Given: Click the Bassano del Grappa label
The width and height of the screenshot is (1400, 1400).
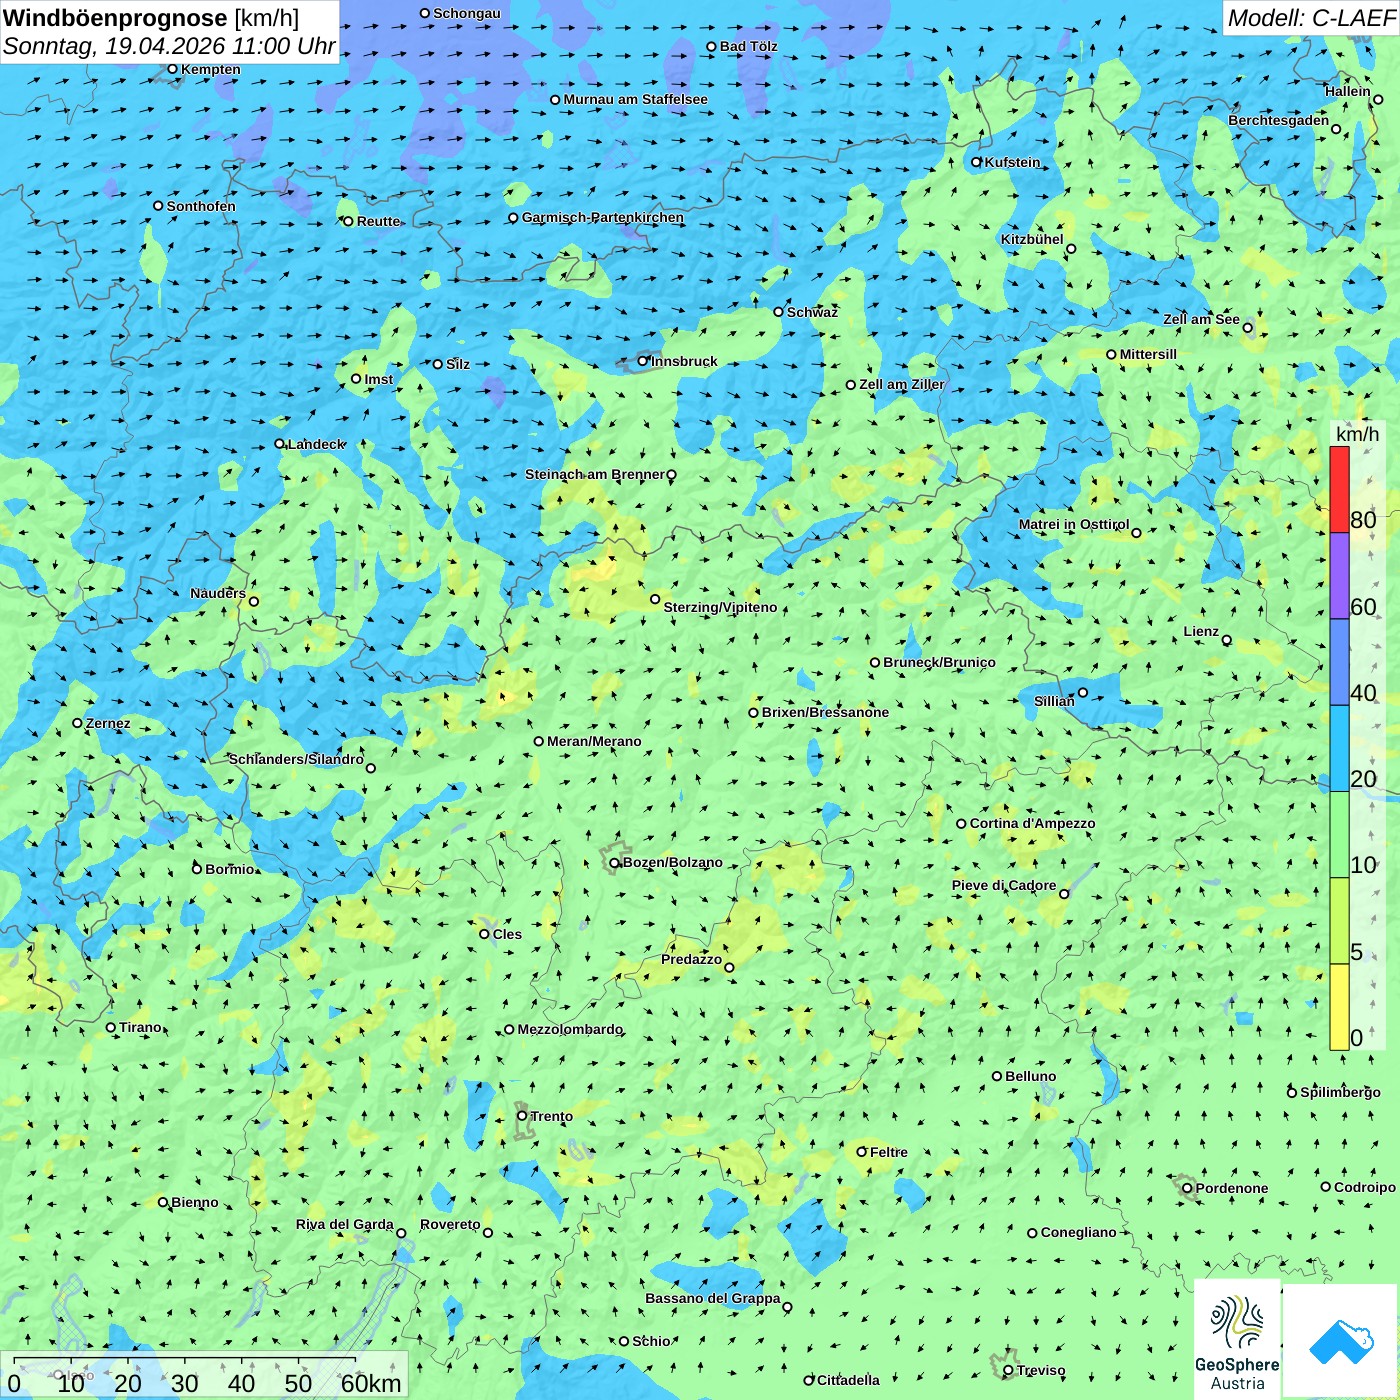Looking at the screenshot, I should coord(713,1298).
